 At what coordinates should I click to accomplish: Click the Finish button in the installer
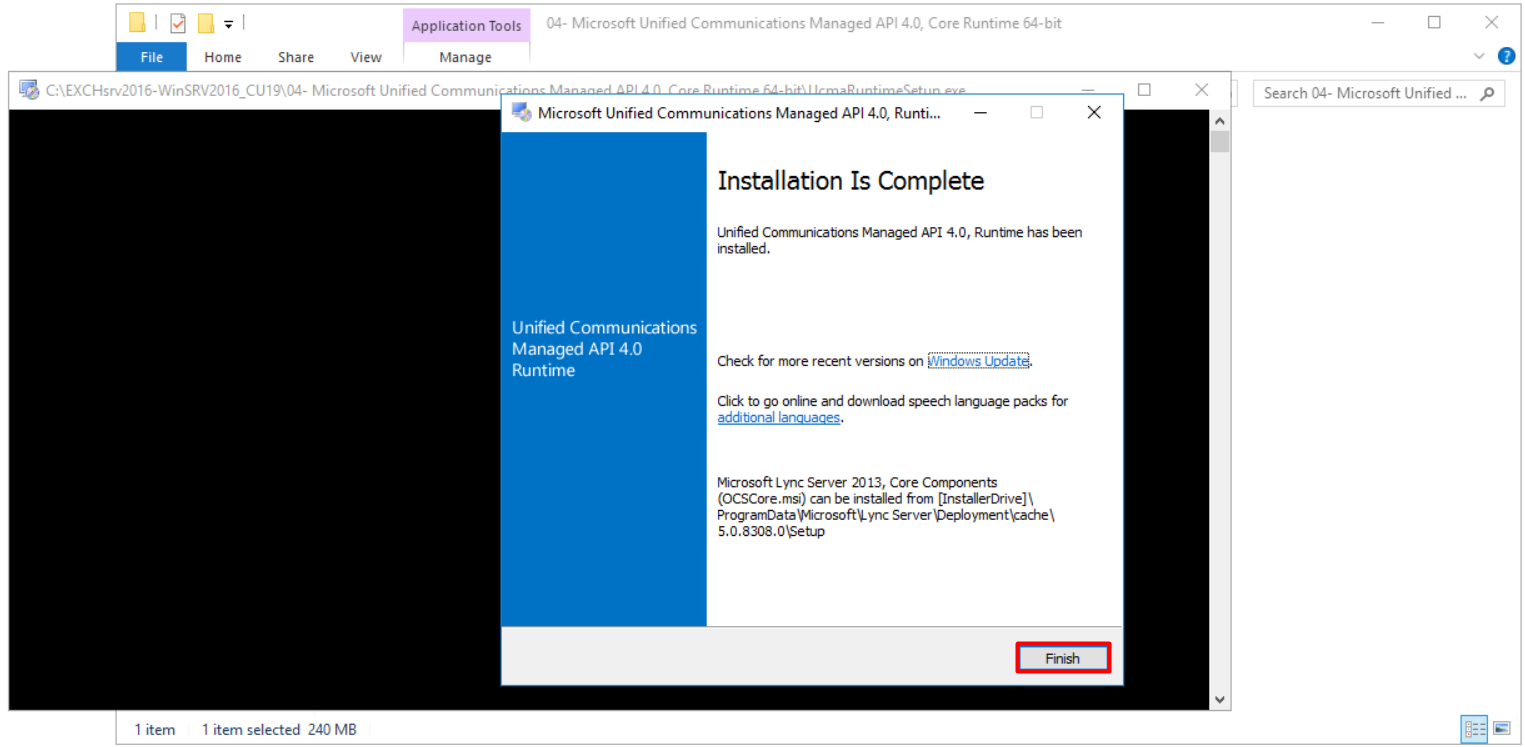point(1063,658)
